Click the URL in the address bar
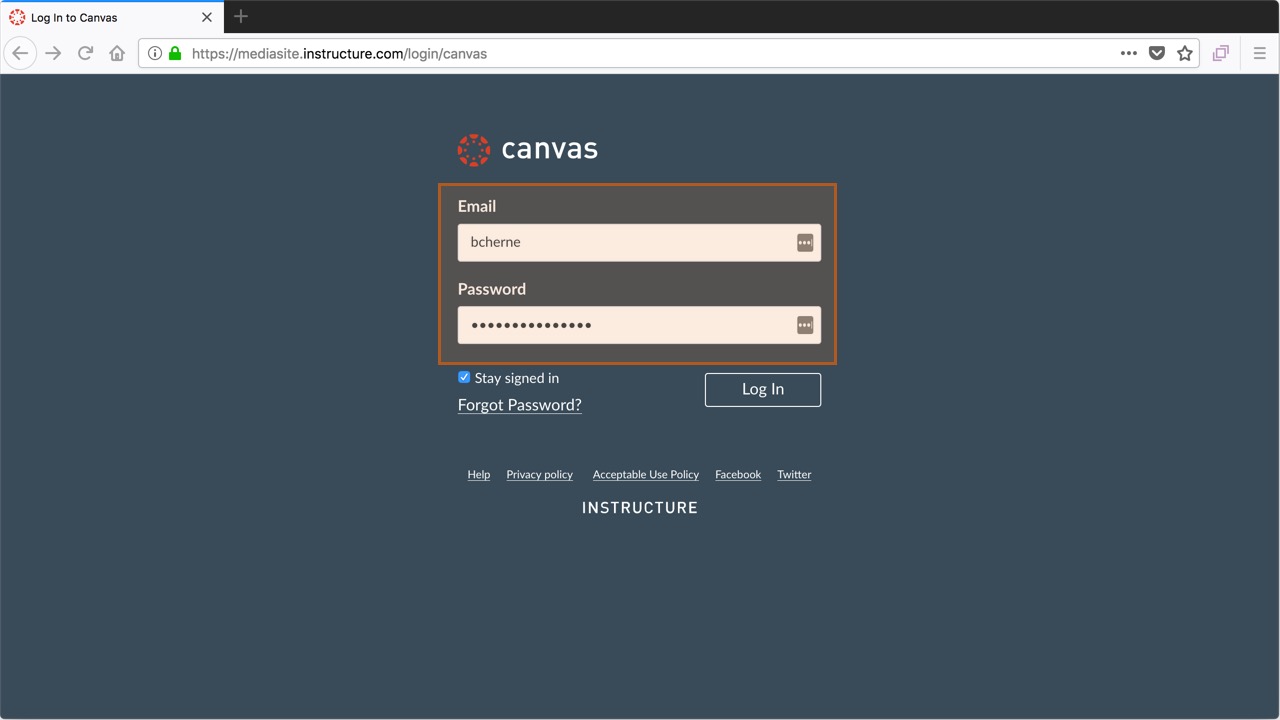 click(339, 53)
